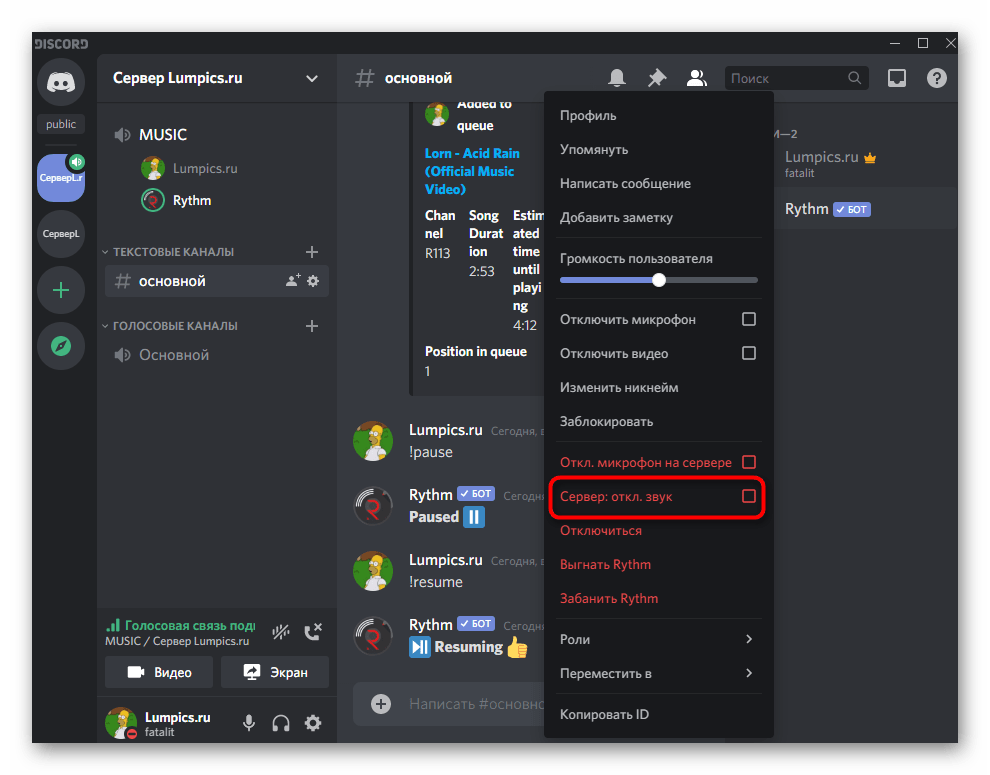Choose Добавить заметку menu item

pyautogui.click(x=658, y=218)
